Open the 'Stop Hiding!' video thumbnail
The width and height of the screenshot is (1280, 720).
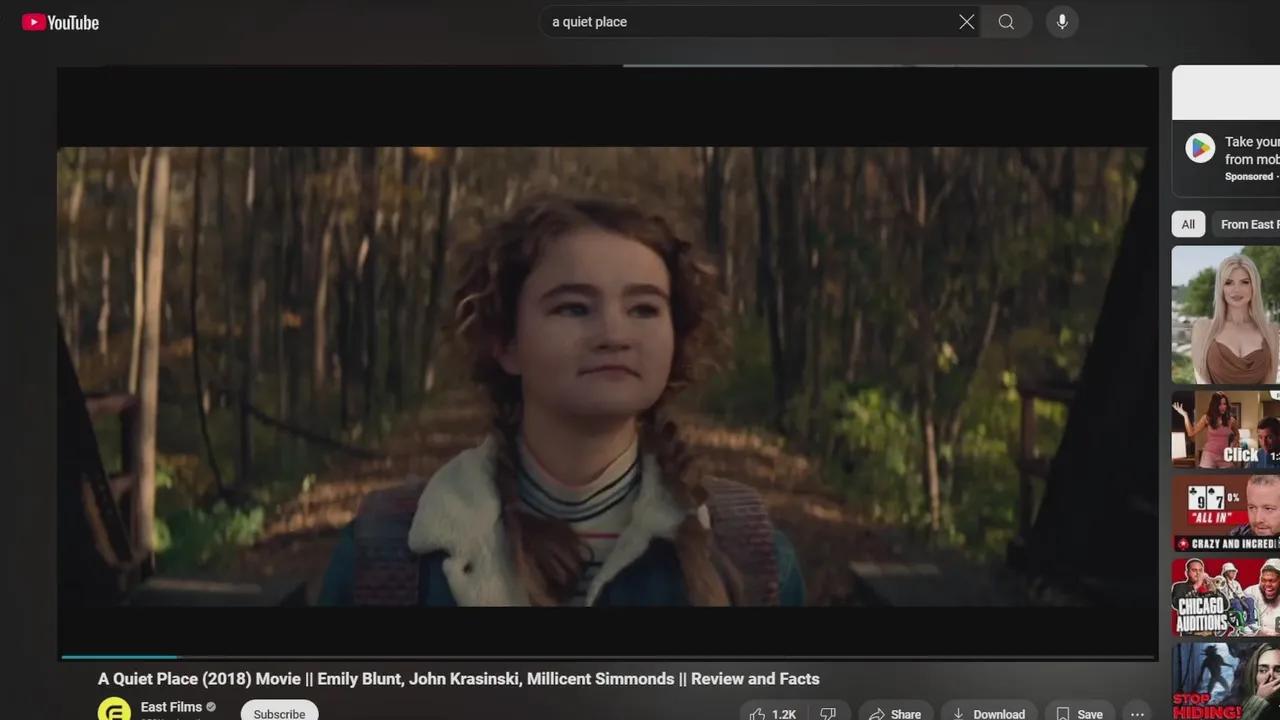pos(1226,681)
